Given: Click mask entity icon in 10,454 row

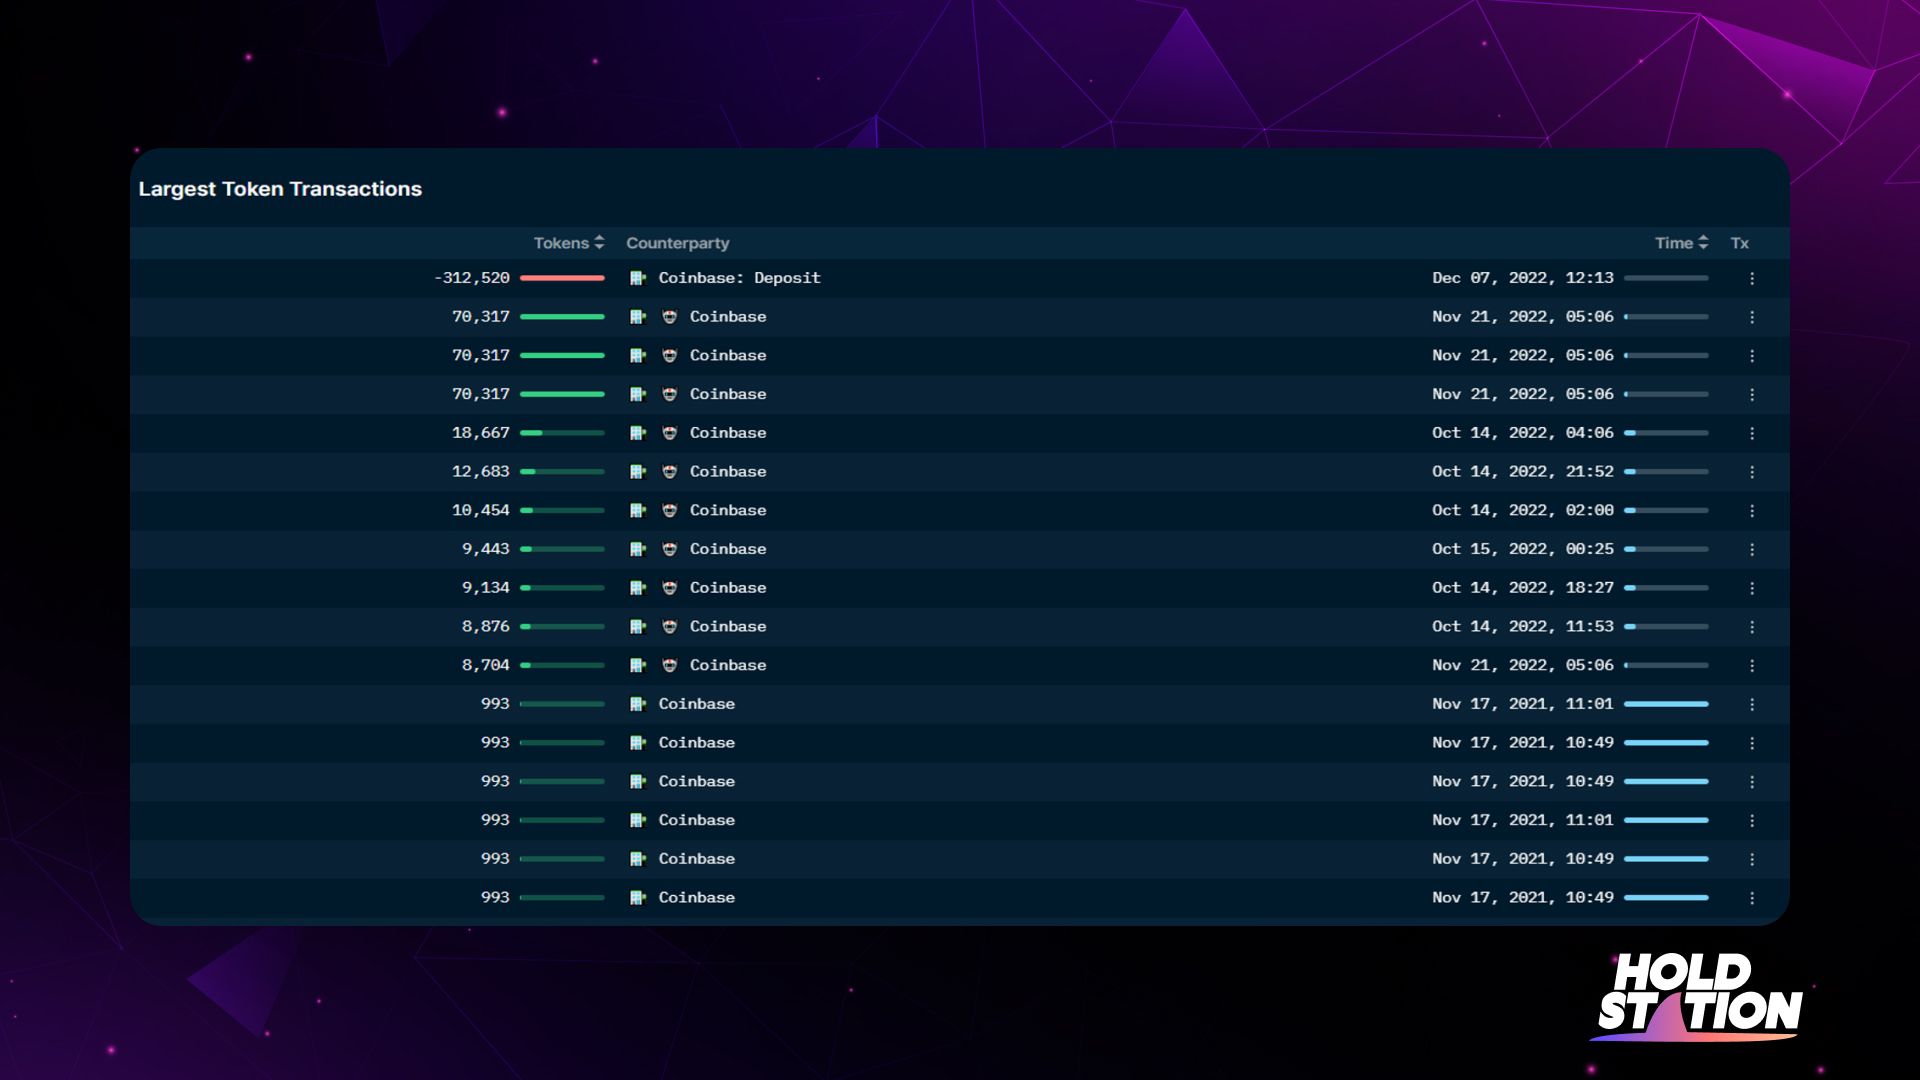Looking at the screenshot, I should click(670, 511).
